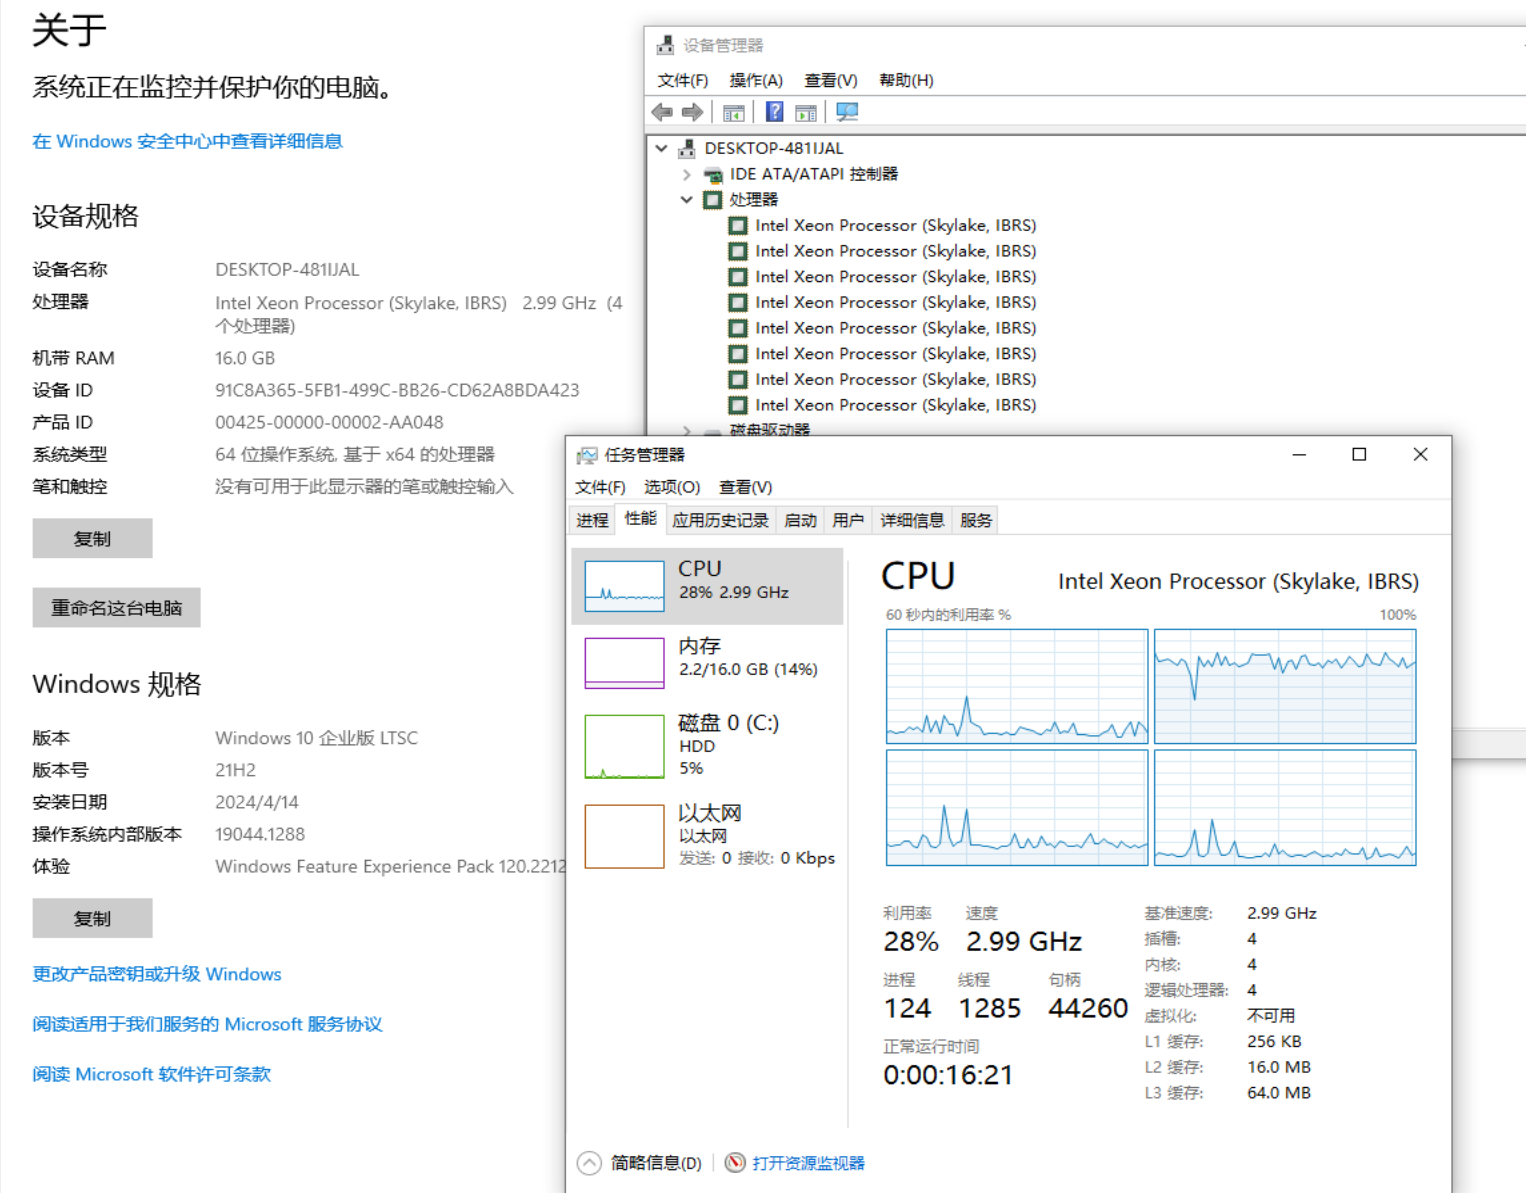Screen dimensions: 1526x1193
Task: Click 复制 button under device specifications
Action: pyautogui.click(x=92, y=538)
